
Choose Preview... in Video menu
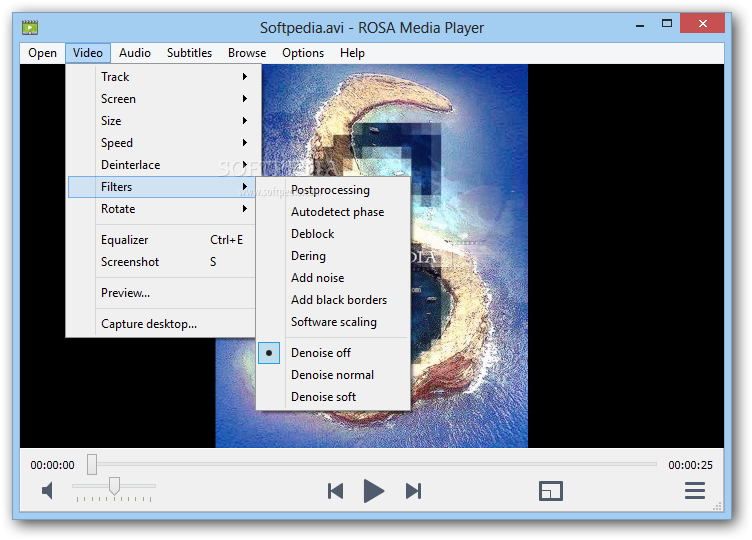[161, 293]
